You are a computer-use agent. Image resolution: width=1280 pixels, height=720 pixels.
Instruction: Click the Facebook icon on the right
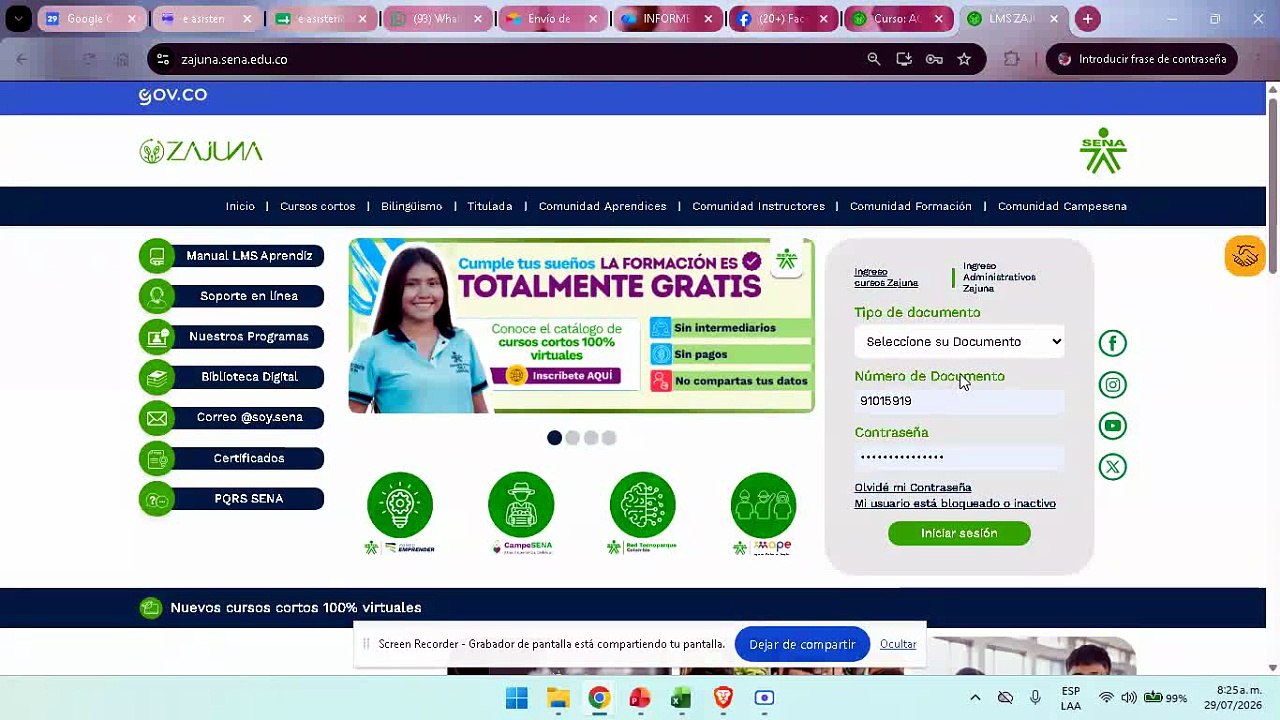click(1113, 343)
